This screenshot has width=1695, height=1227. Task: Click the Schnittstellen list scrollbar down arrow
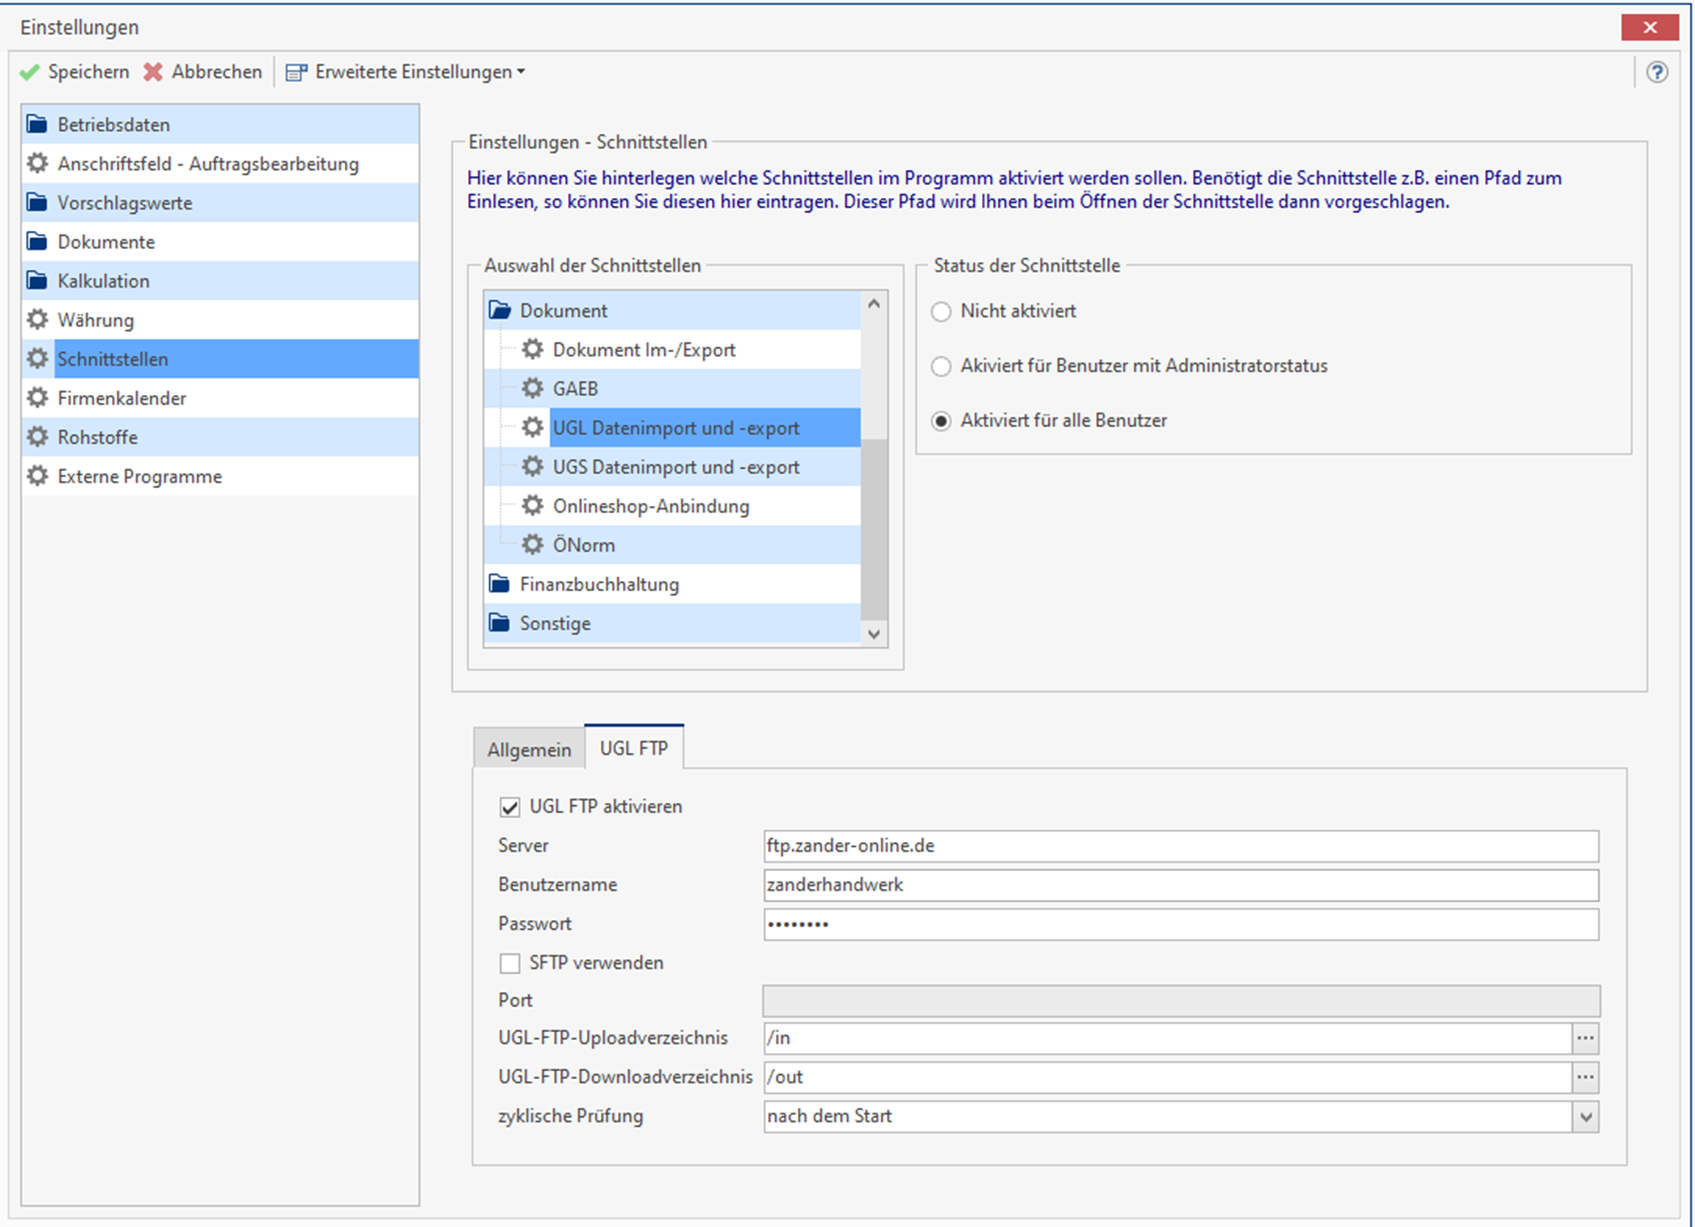coord(874,634)
